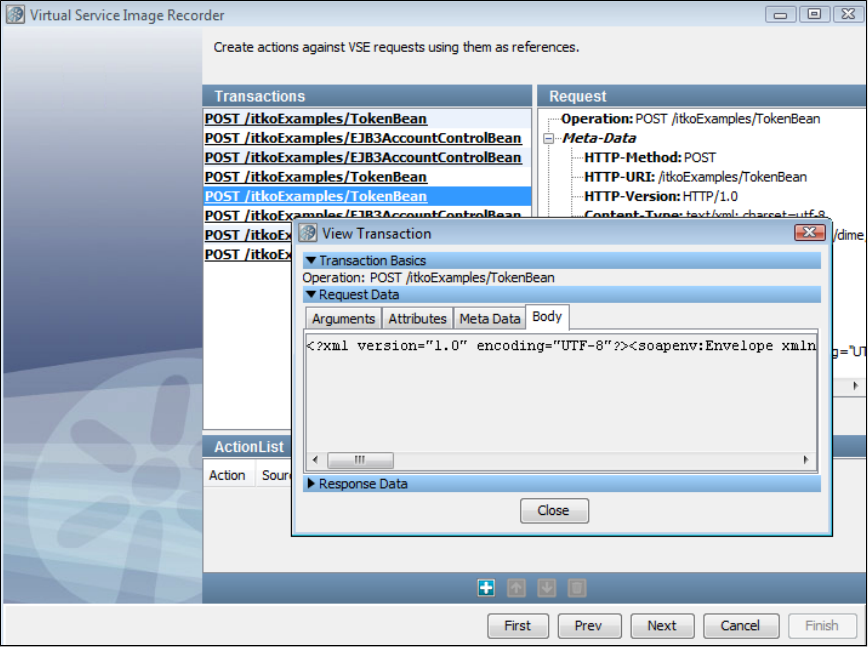Collapse the Transaction Basics section
The image size is (868, 647).
[x=311, y=260]
